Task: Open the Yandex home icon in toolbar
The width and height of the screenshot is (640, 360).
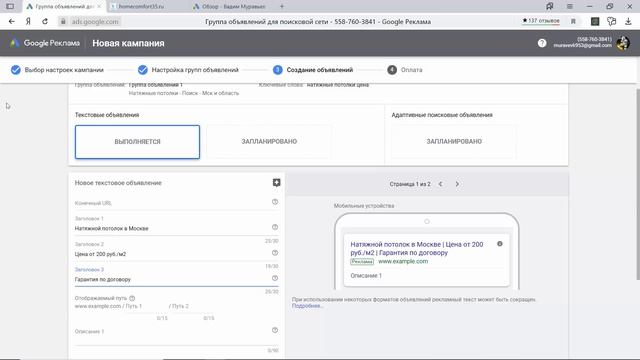Action: pyautogui.click(x=28, y=22)
